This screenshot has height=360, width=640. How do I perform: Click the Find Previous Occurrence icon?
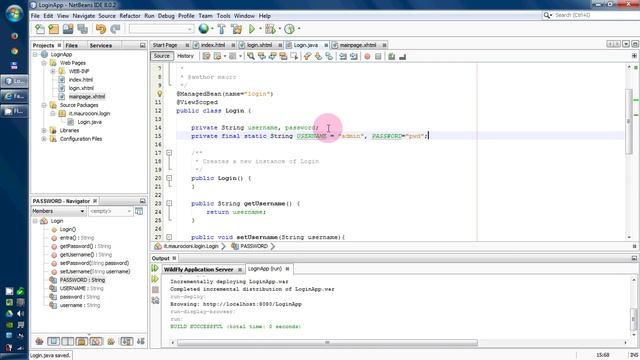[x=262, y=56]
